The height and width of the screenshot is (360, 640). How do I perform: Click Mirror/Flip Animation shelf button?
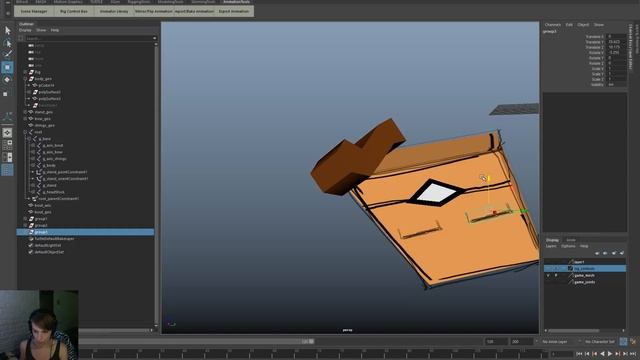coord(153,11)
